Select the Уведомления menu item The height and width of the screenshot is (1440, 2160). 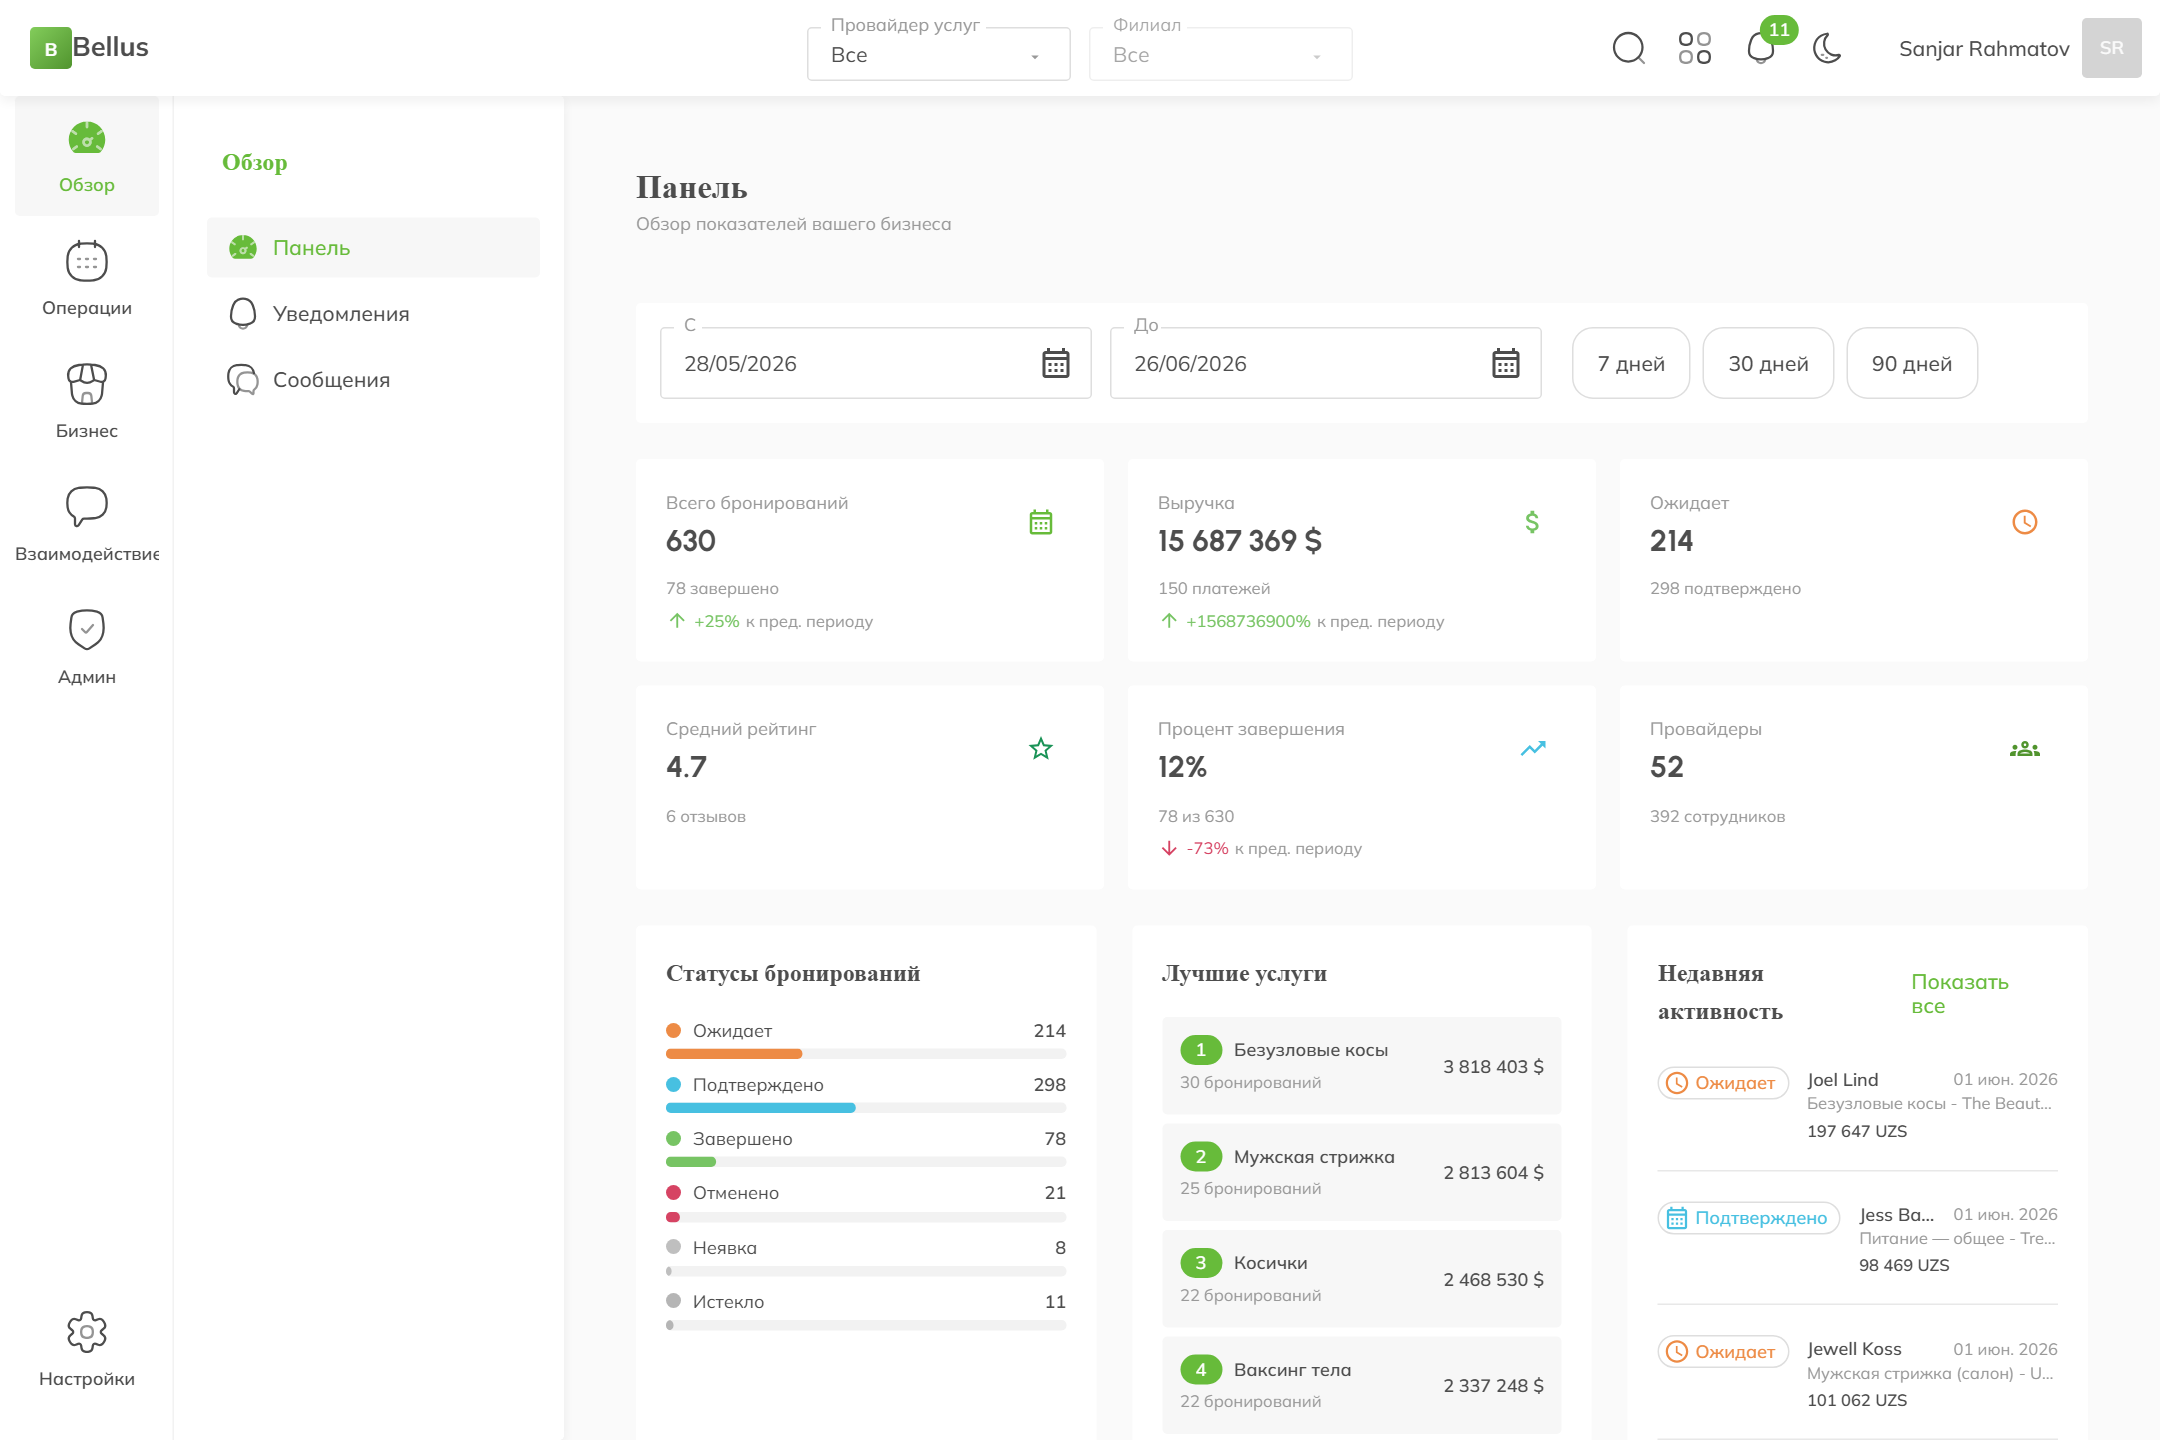point(373,314)
